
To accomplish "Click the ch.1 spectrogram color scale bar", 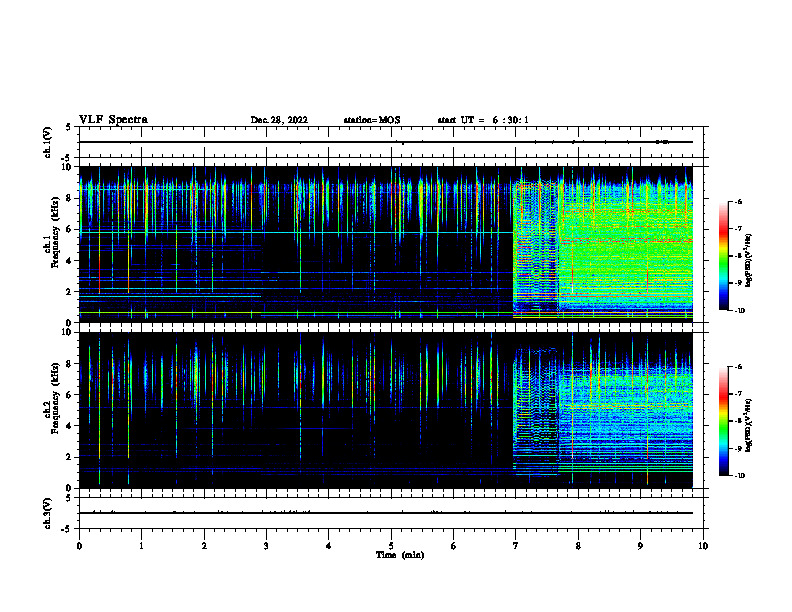I will [x=724, y=256].
